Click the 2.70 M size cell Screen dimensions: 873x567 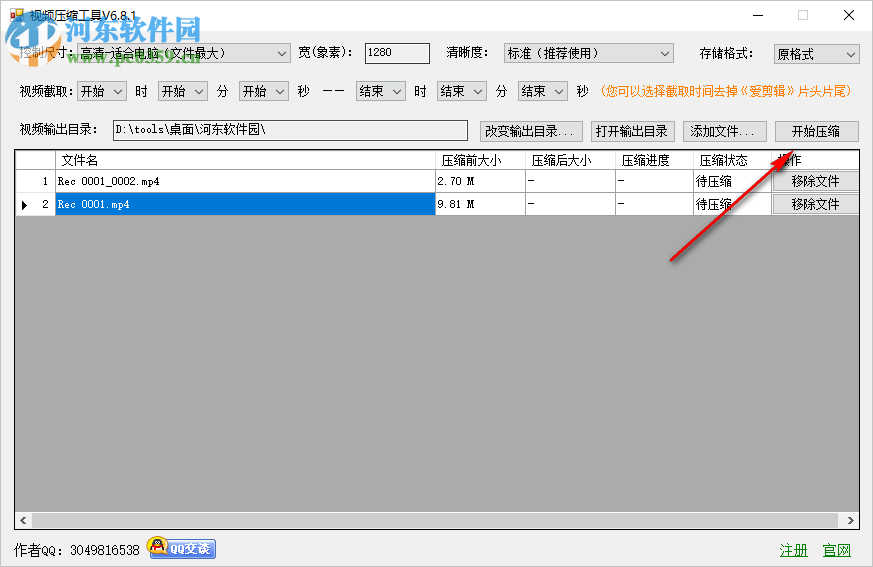pos(480,182)
